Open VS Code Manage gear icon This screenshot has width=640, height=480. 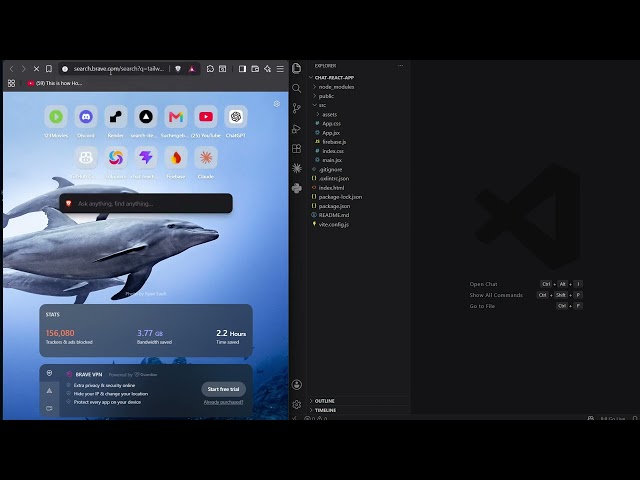[297, 404]
